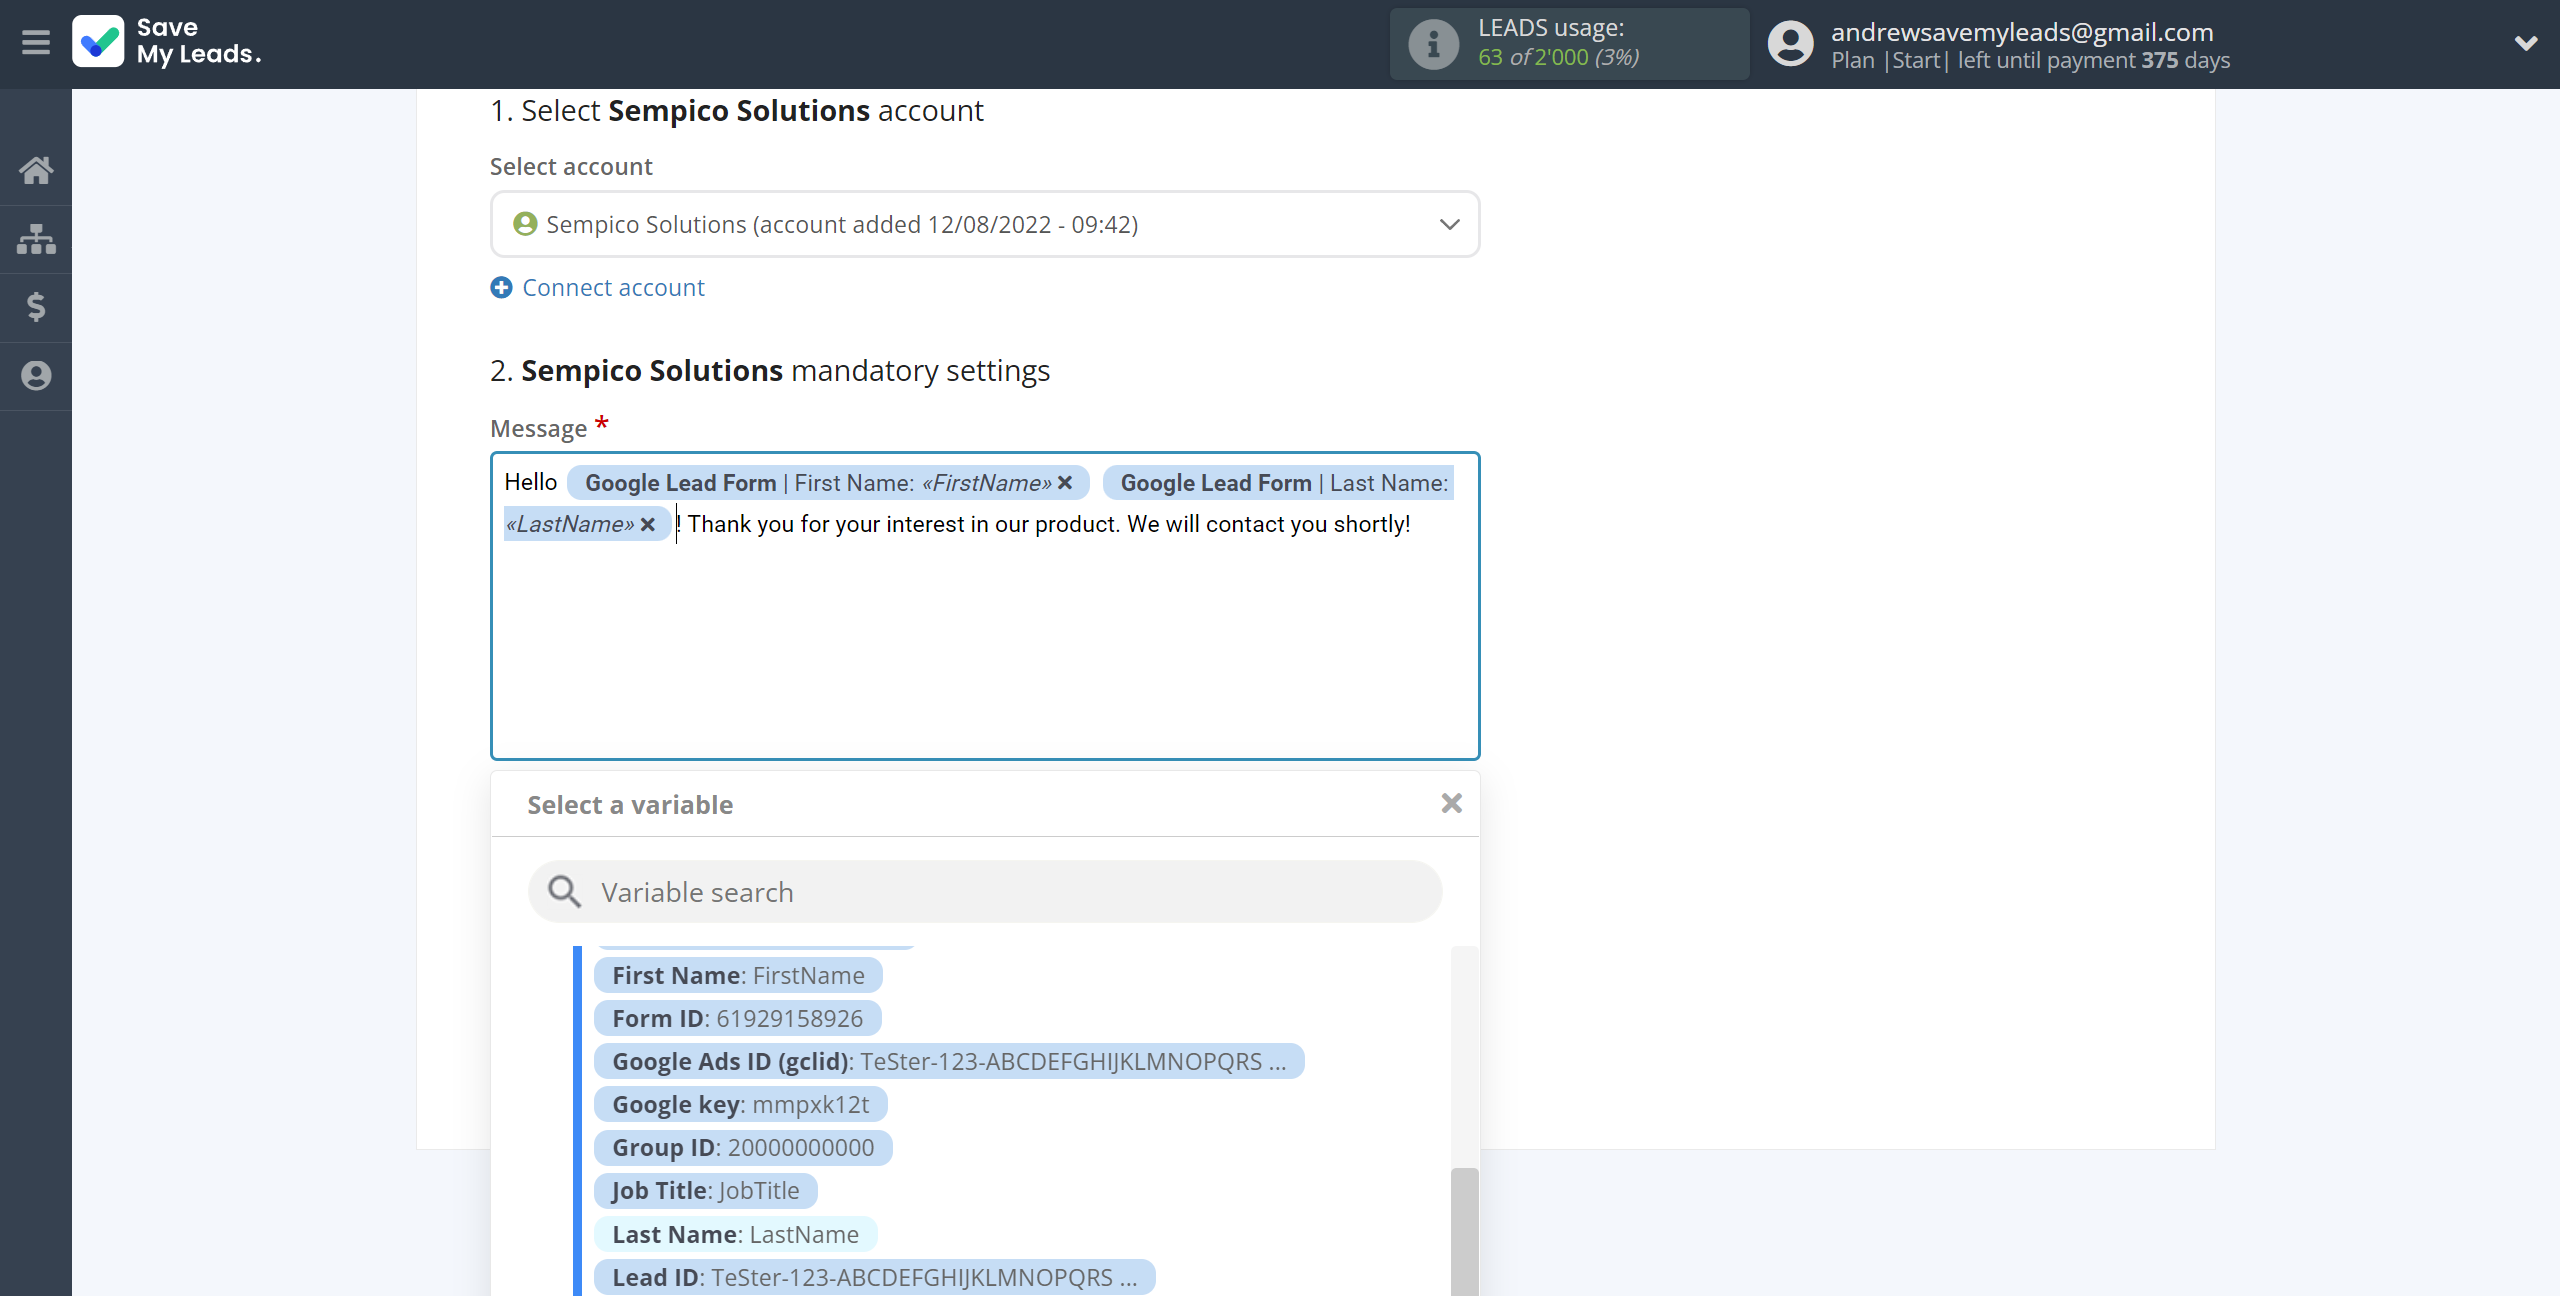
Task: Click the variable list scrollbar thumb
Action: (1464, 1232)
